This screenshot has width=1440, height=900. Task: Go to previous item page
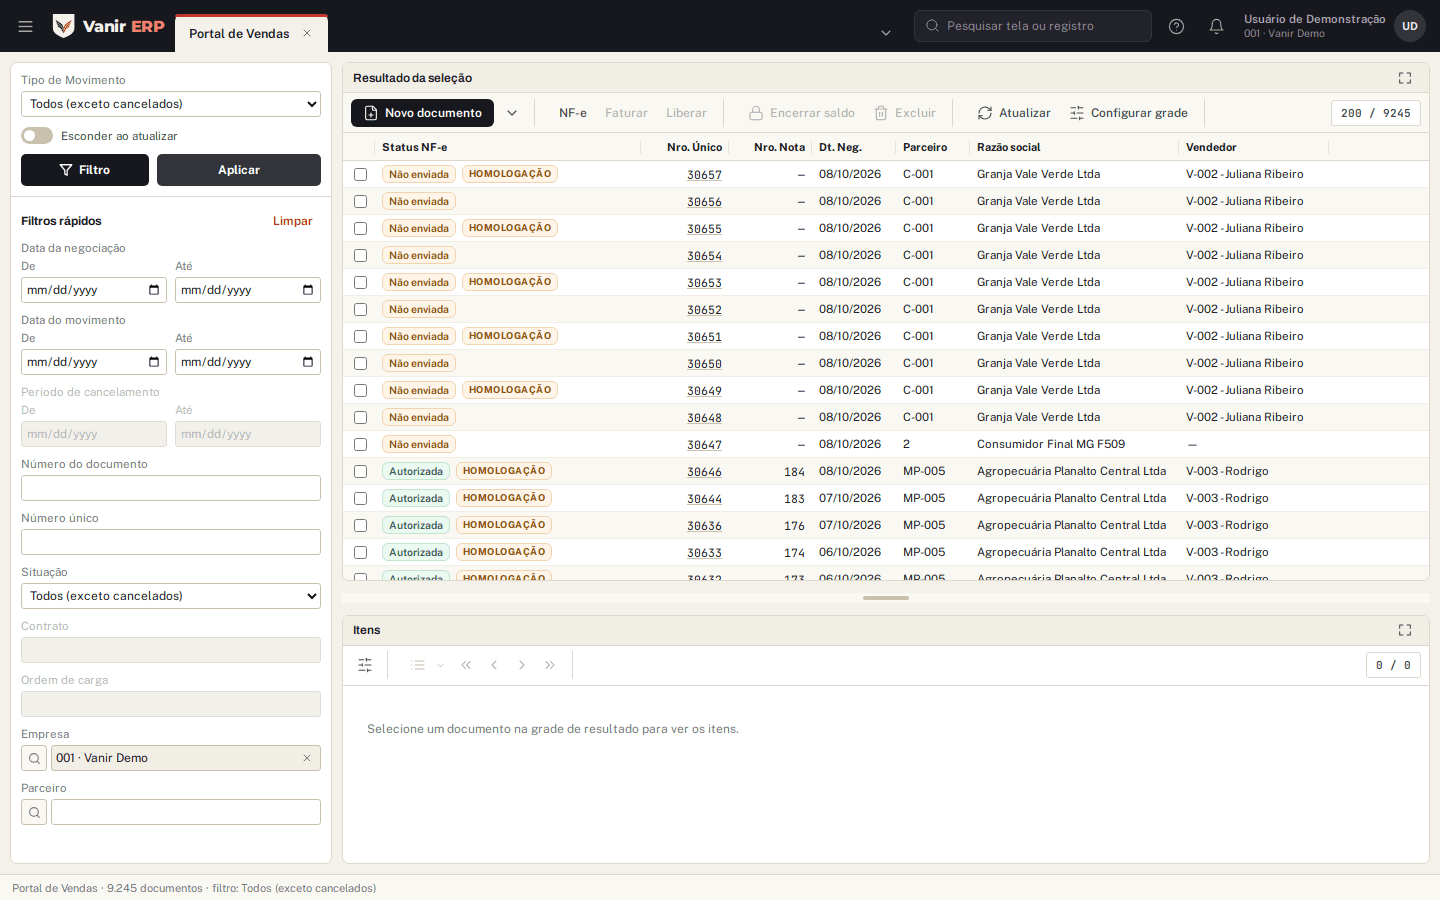494,665
